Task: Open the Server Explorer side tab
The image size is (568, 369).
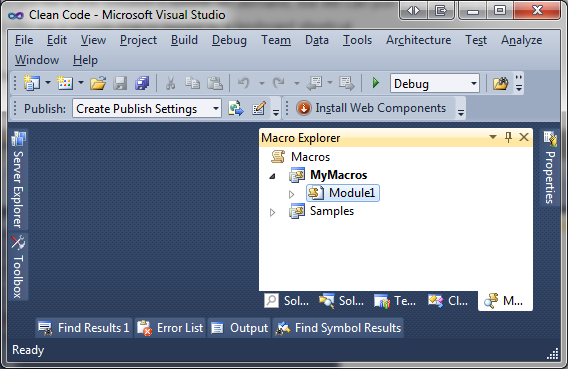Action: tap(18, 180)
